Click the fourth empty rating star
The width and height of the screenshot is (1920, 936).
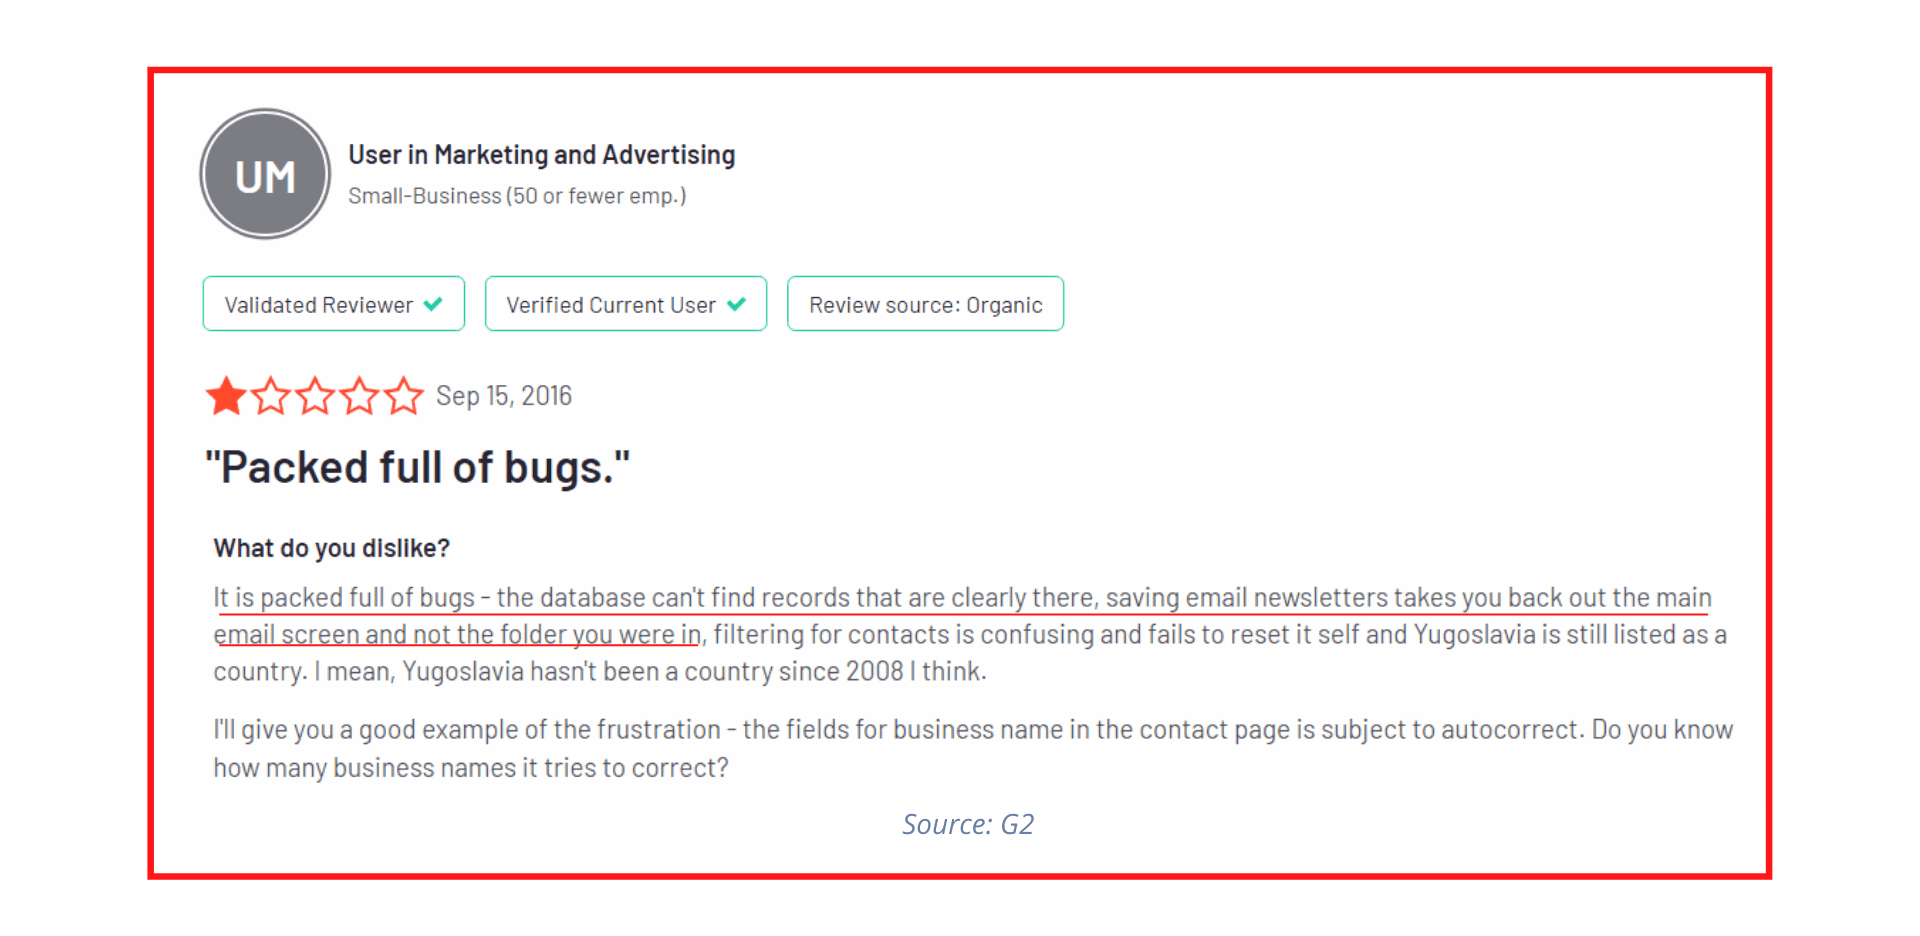pos(359,396)
